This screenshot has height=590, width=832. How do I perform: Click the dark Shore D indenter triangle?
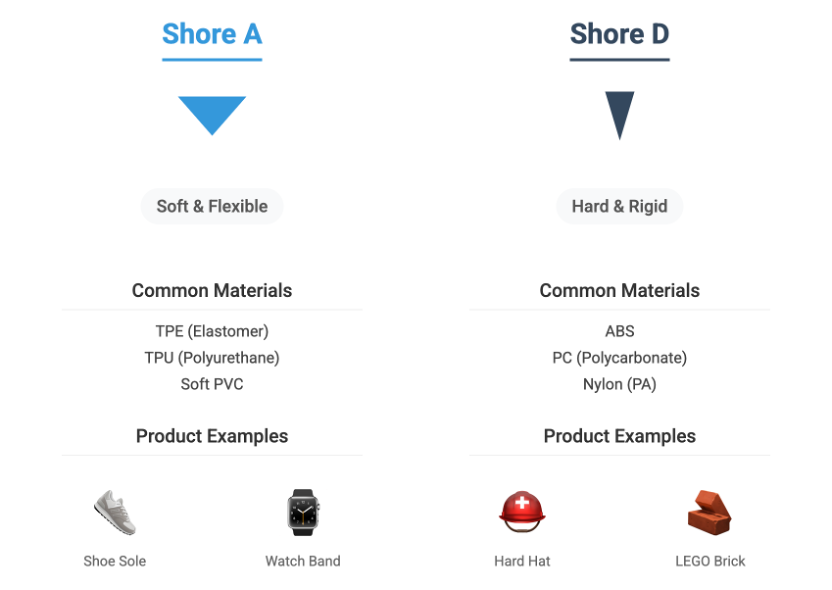point(619,116)
